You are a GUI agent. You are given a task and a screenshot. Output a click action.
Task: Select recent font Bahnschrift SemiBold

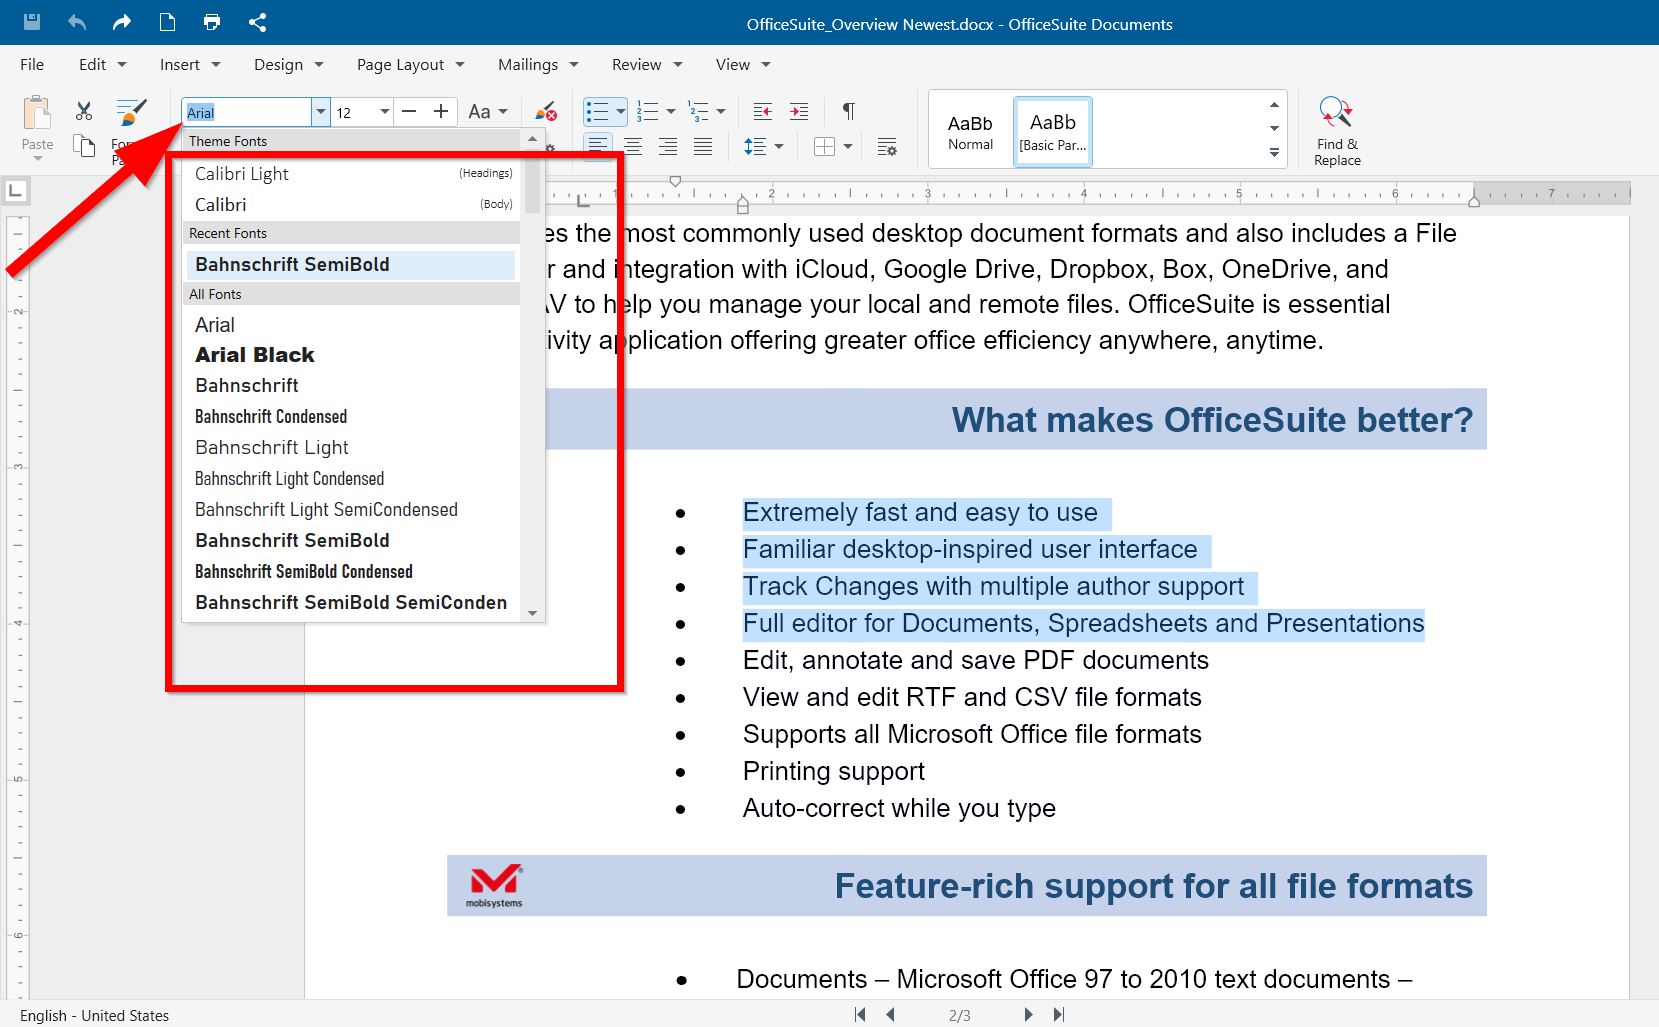351,264
